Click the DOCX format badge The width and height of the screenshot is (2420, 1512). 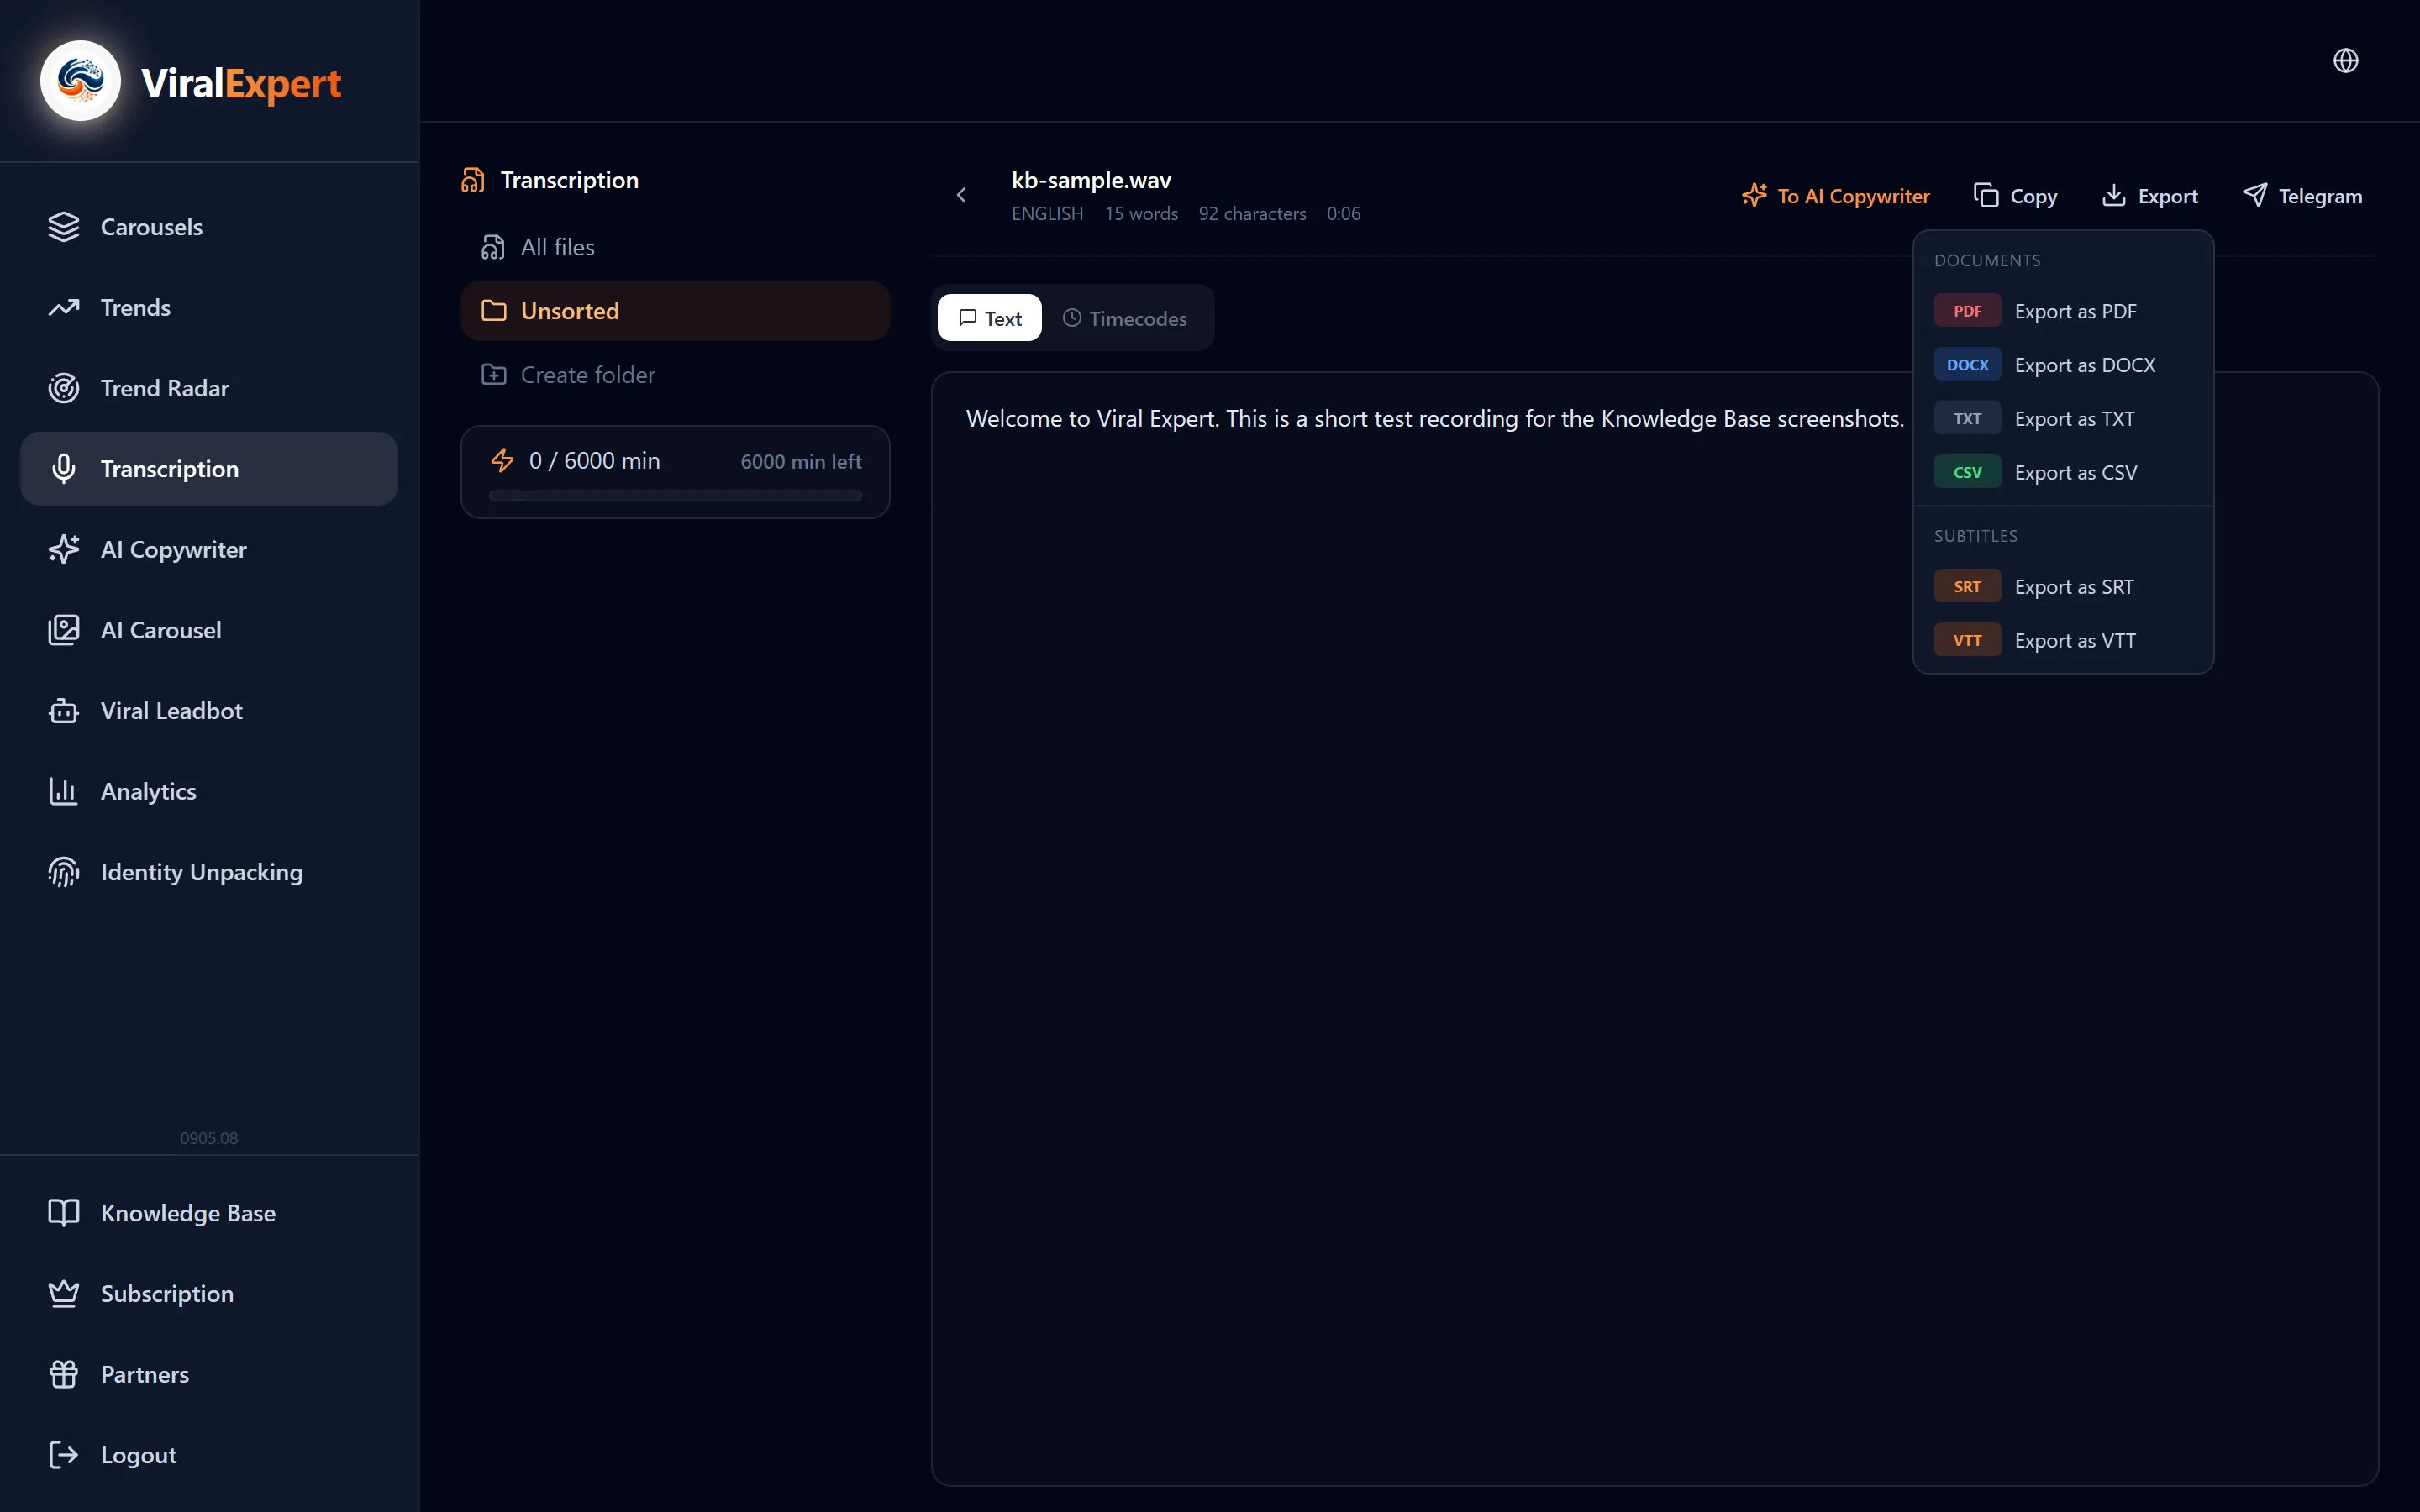1967,365
